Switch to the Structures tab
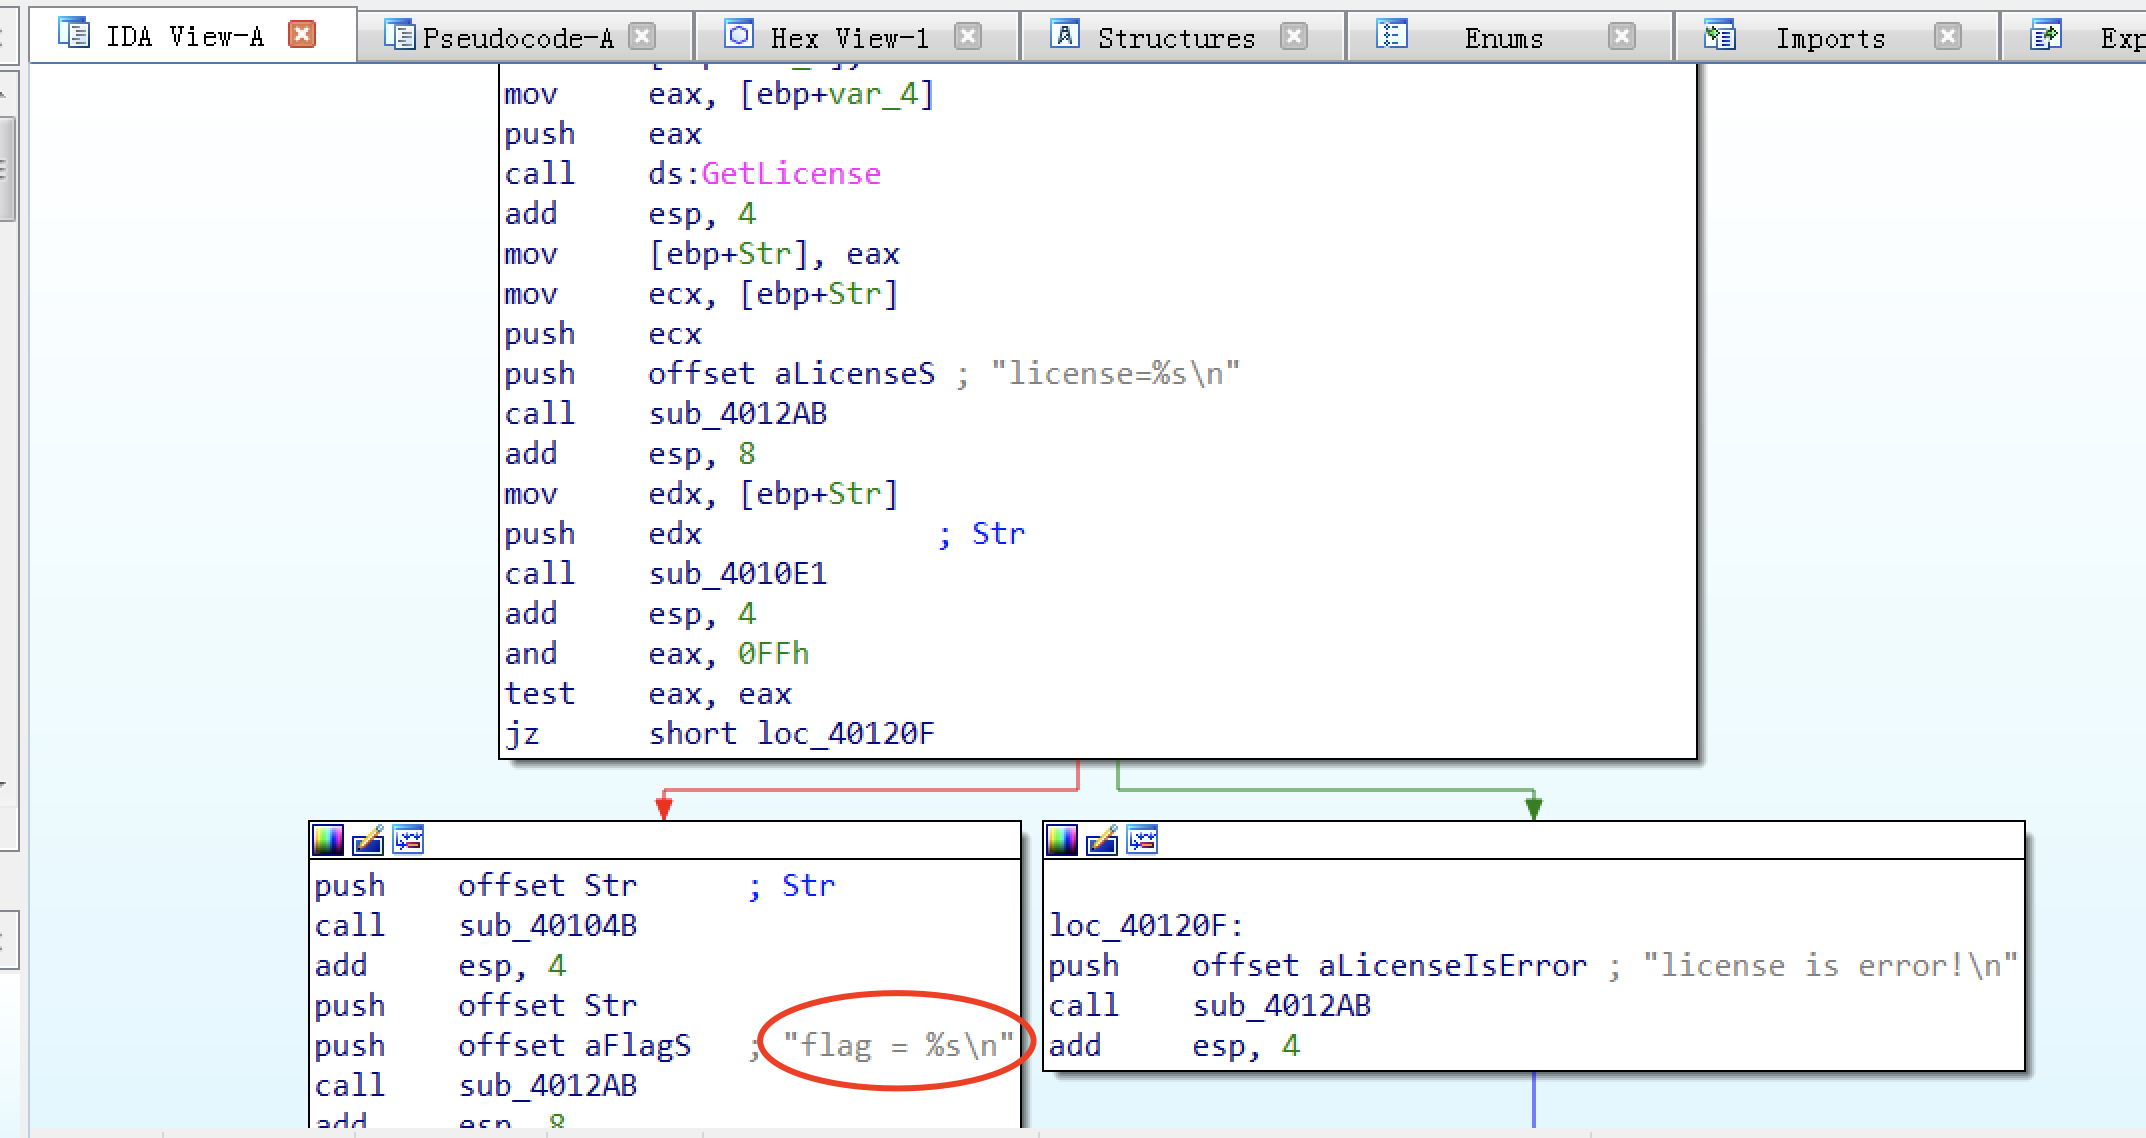The image size is (2146, 1138). (1175, 38)
